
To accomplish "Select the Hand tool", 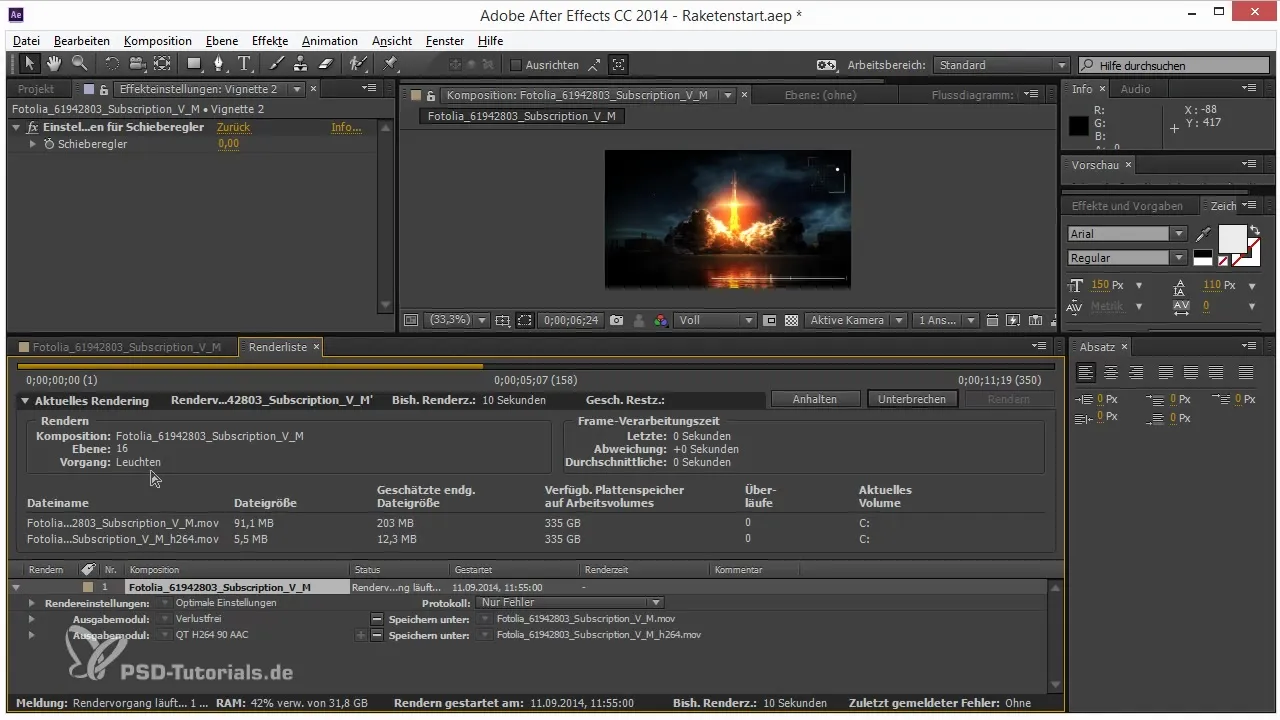I will 53,64.
